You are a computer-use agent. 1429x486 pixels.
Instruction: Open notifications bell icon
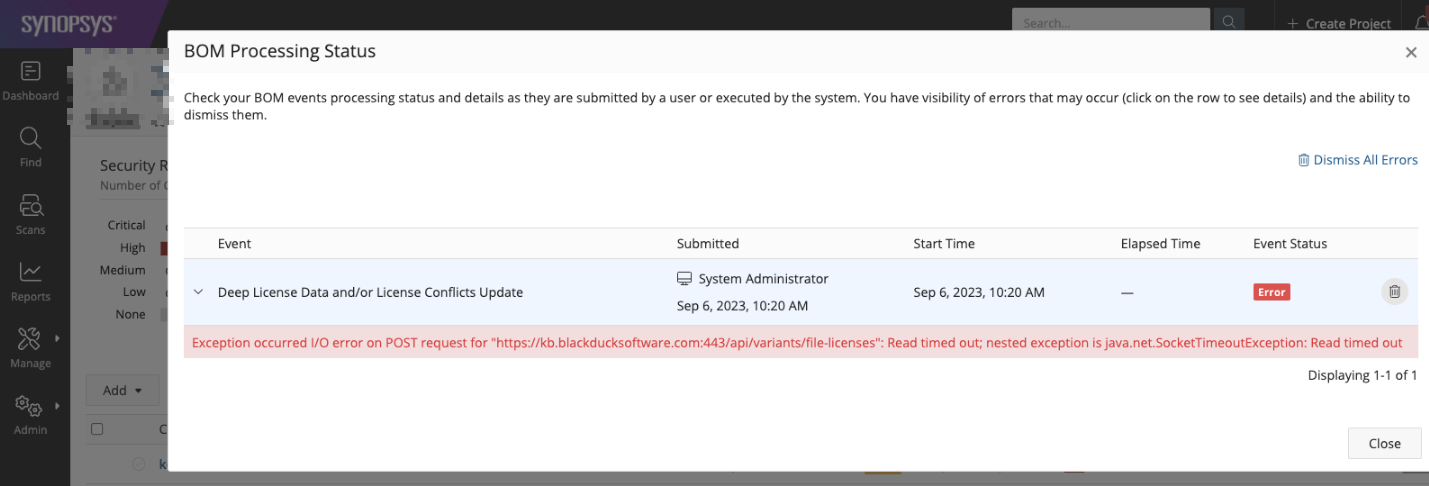(1422, 22)
